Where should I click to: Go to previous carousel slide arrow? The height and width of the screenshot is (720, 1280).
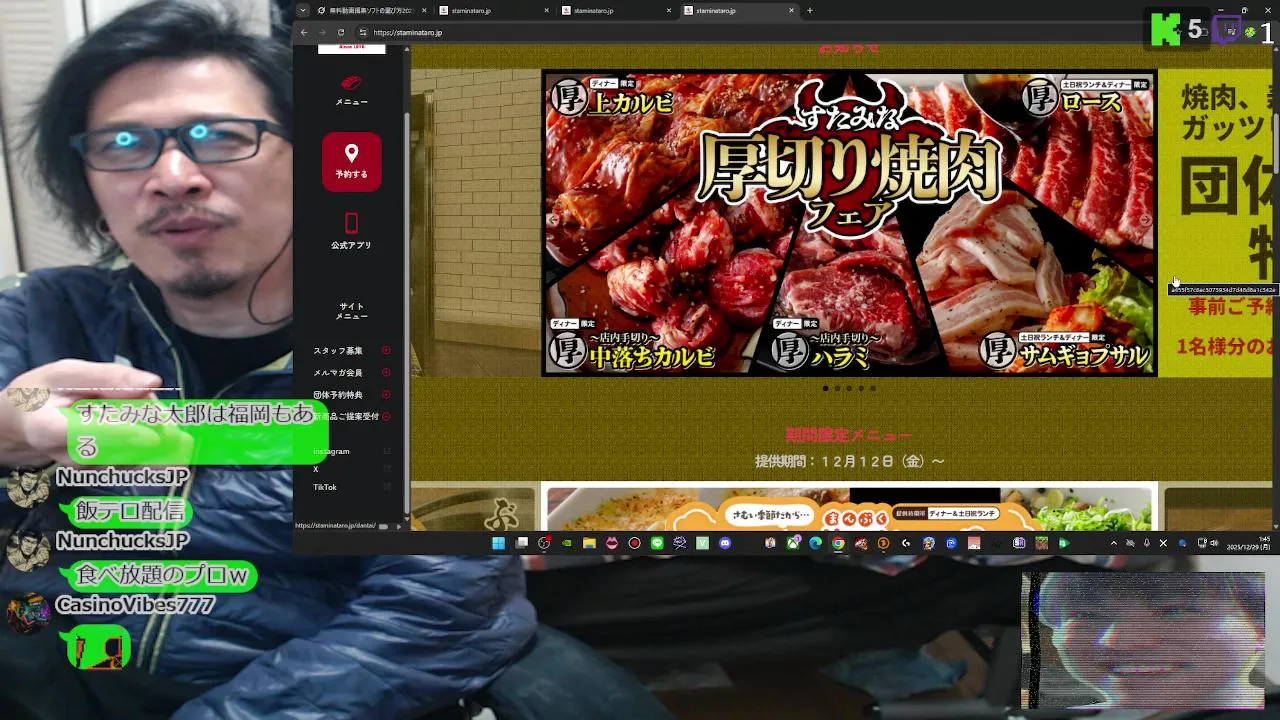pyautogui.click(x=553, y=220)
